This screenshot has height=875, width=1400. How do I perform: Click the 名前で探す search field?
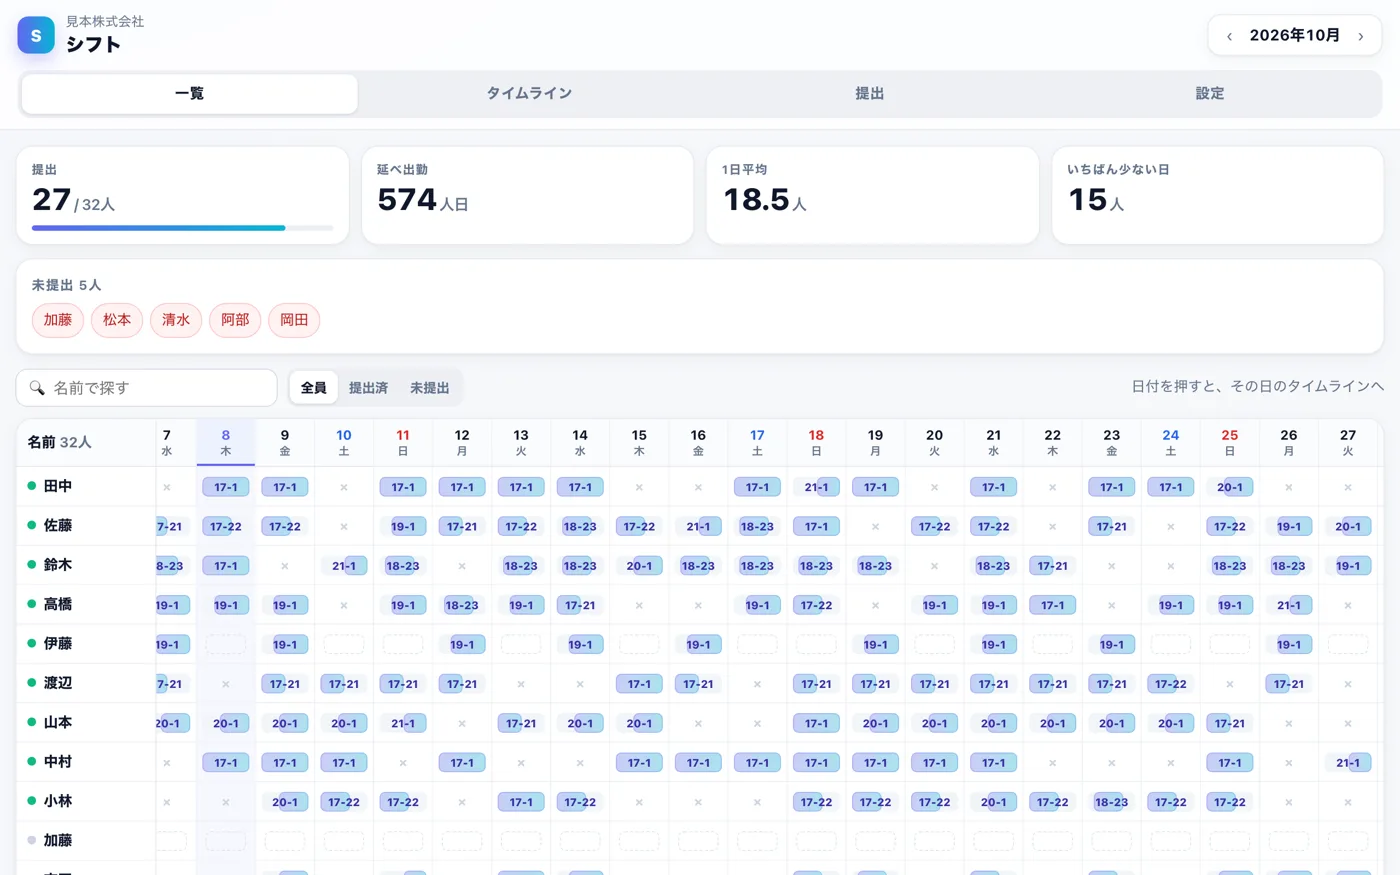(147, 388)
